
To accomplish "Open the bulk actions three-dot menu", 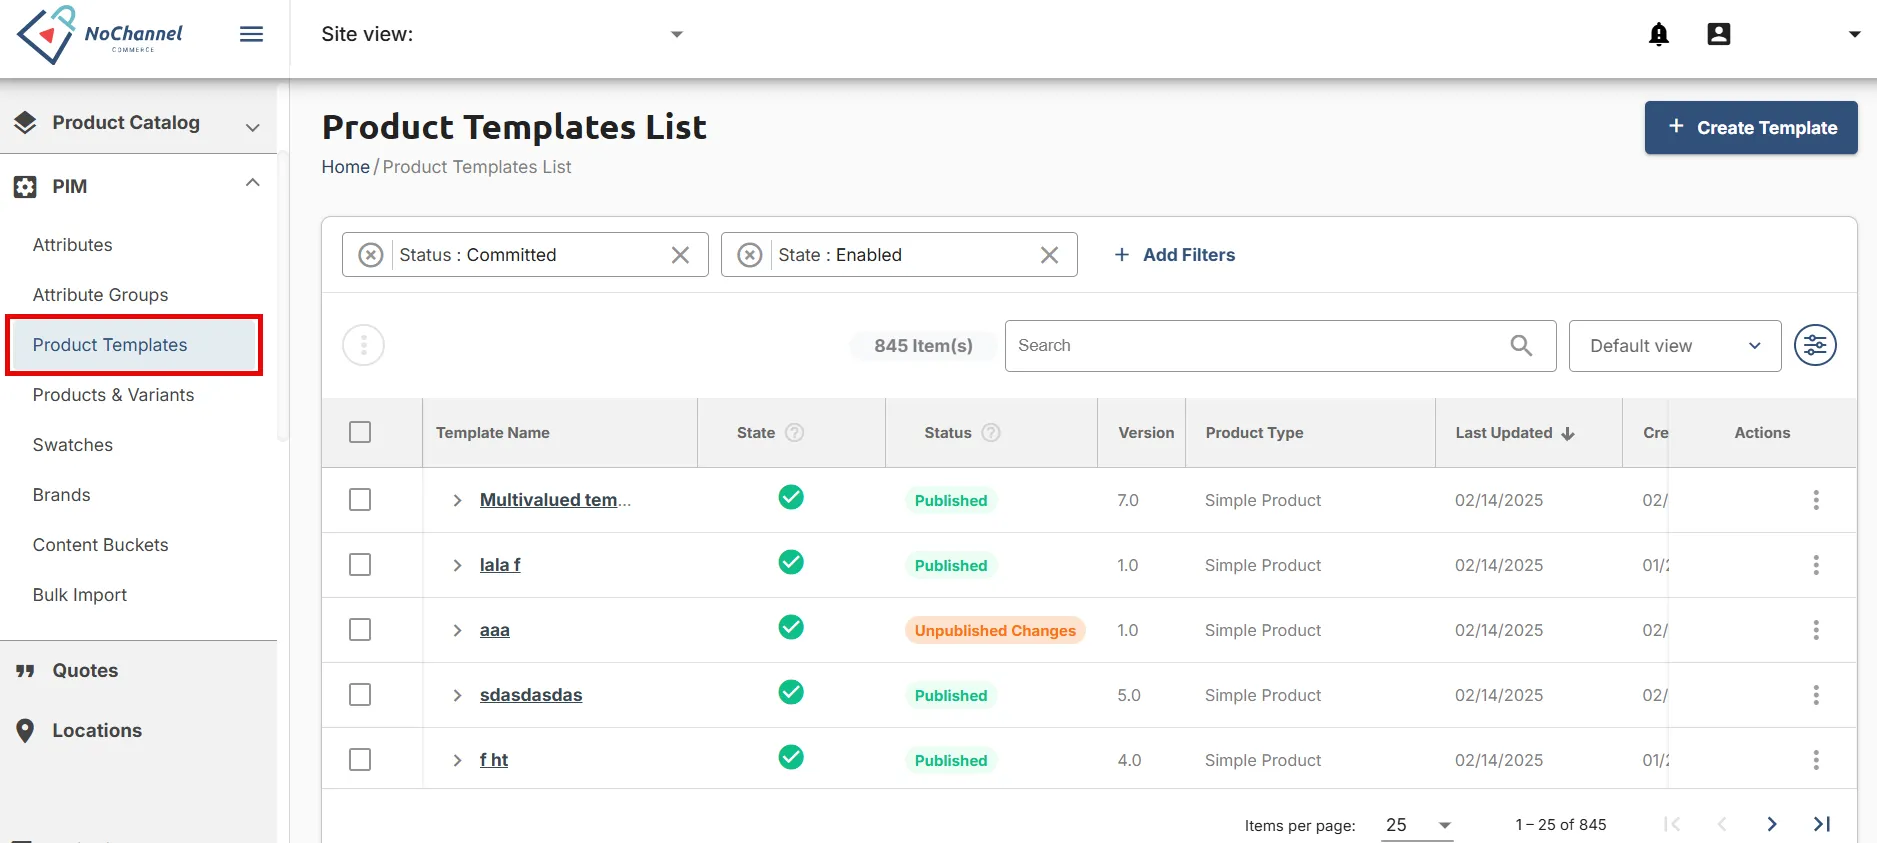I will point(364,345).
